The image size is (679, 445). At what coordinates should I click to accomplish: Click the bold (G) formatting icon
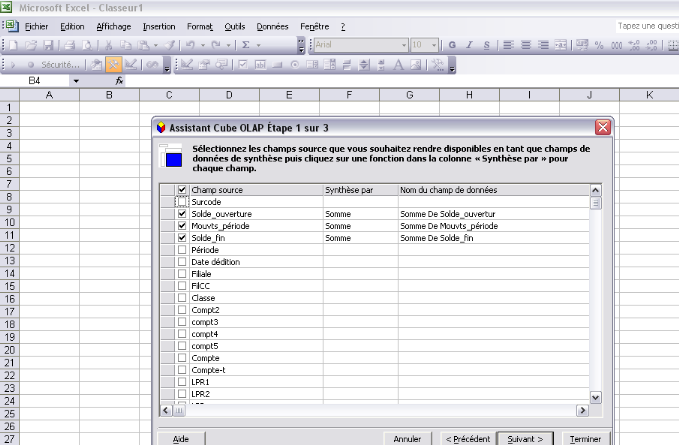pyautogui.click(x=453, y=45)
